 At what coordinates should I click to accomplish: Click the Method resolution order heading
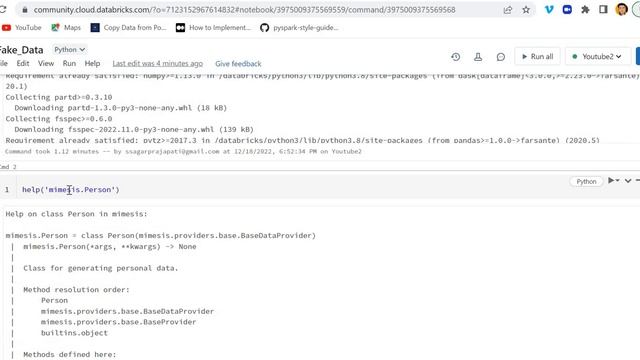[x=76, y=290]
